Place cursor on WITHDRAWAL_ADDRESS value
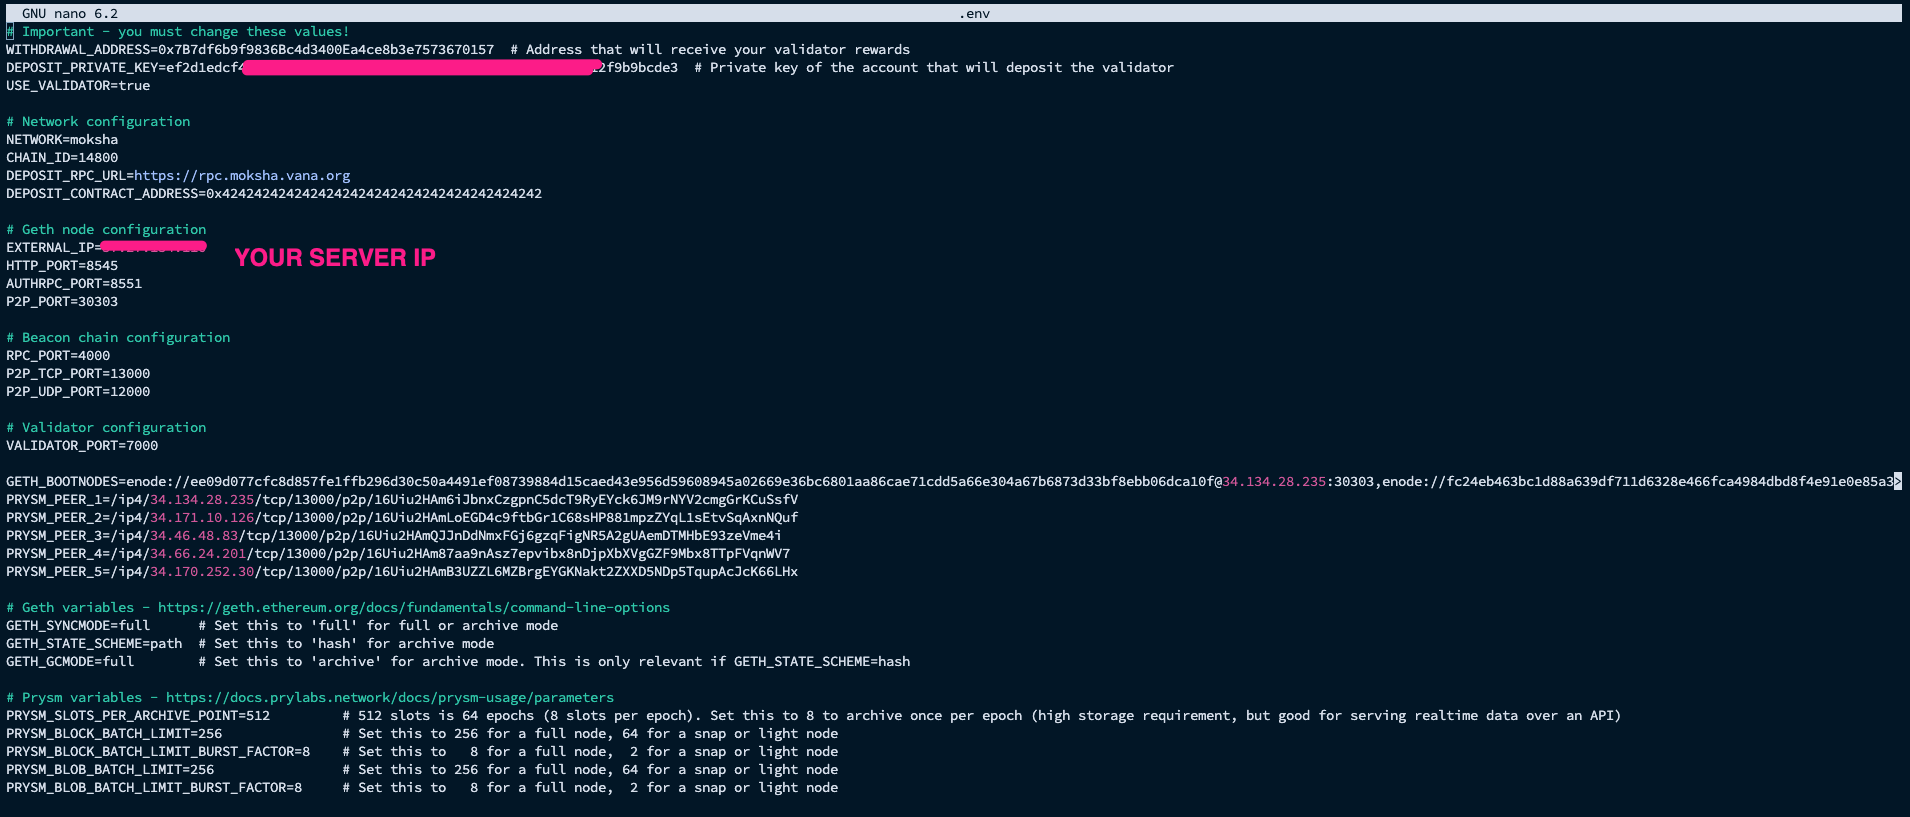The image size is (1910, 817). point(325,50)
